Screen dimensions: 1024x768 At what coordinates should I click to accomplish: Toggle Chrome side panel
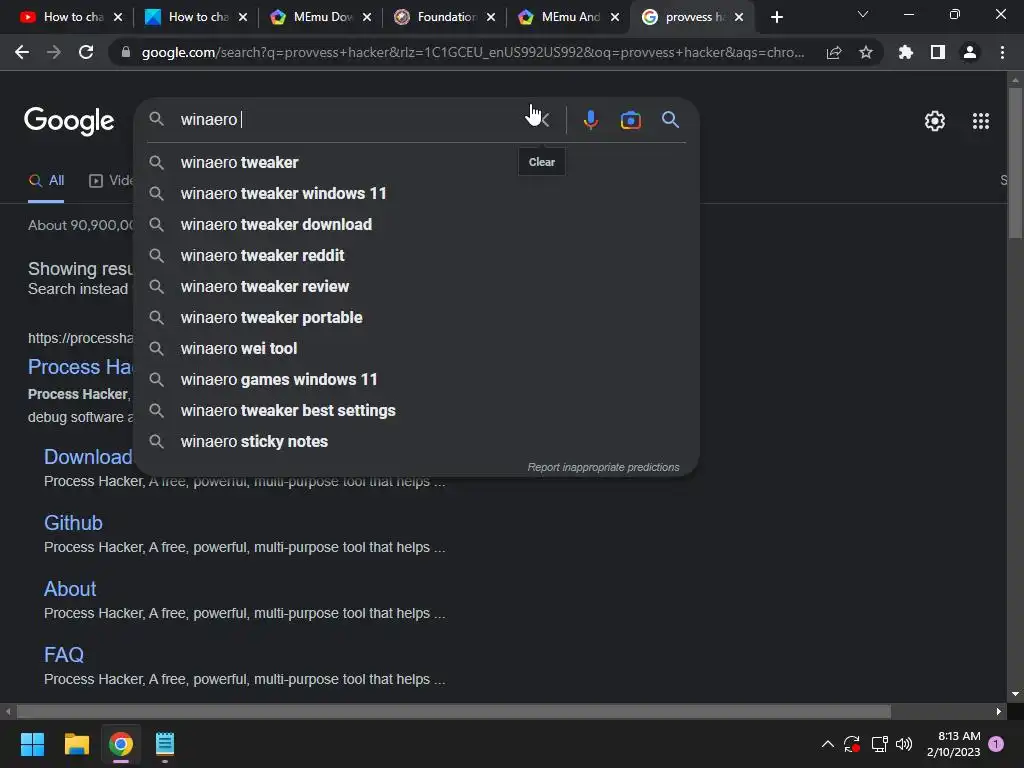point(938,52)
